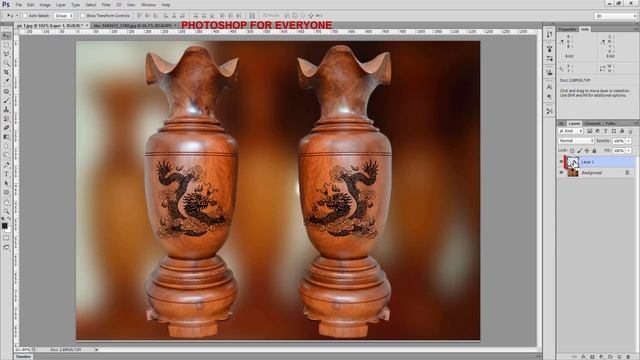The image size is (640, 360).
Task: Select the Brush tool
Action: 6,100
